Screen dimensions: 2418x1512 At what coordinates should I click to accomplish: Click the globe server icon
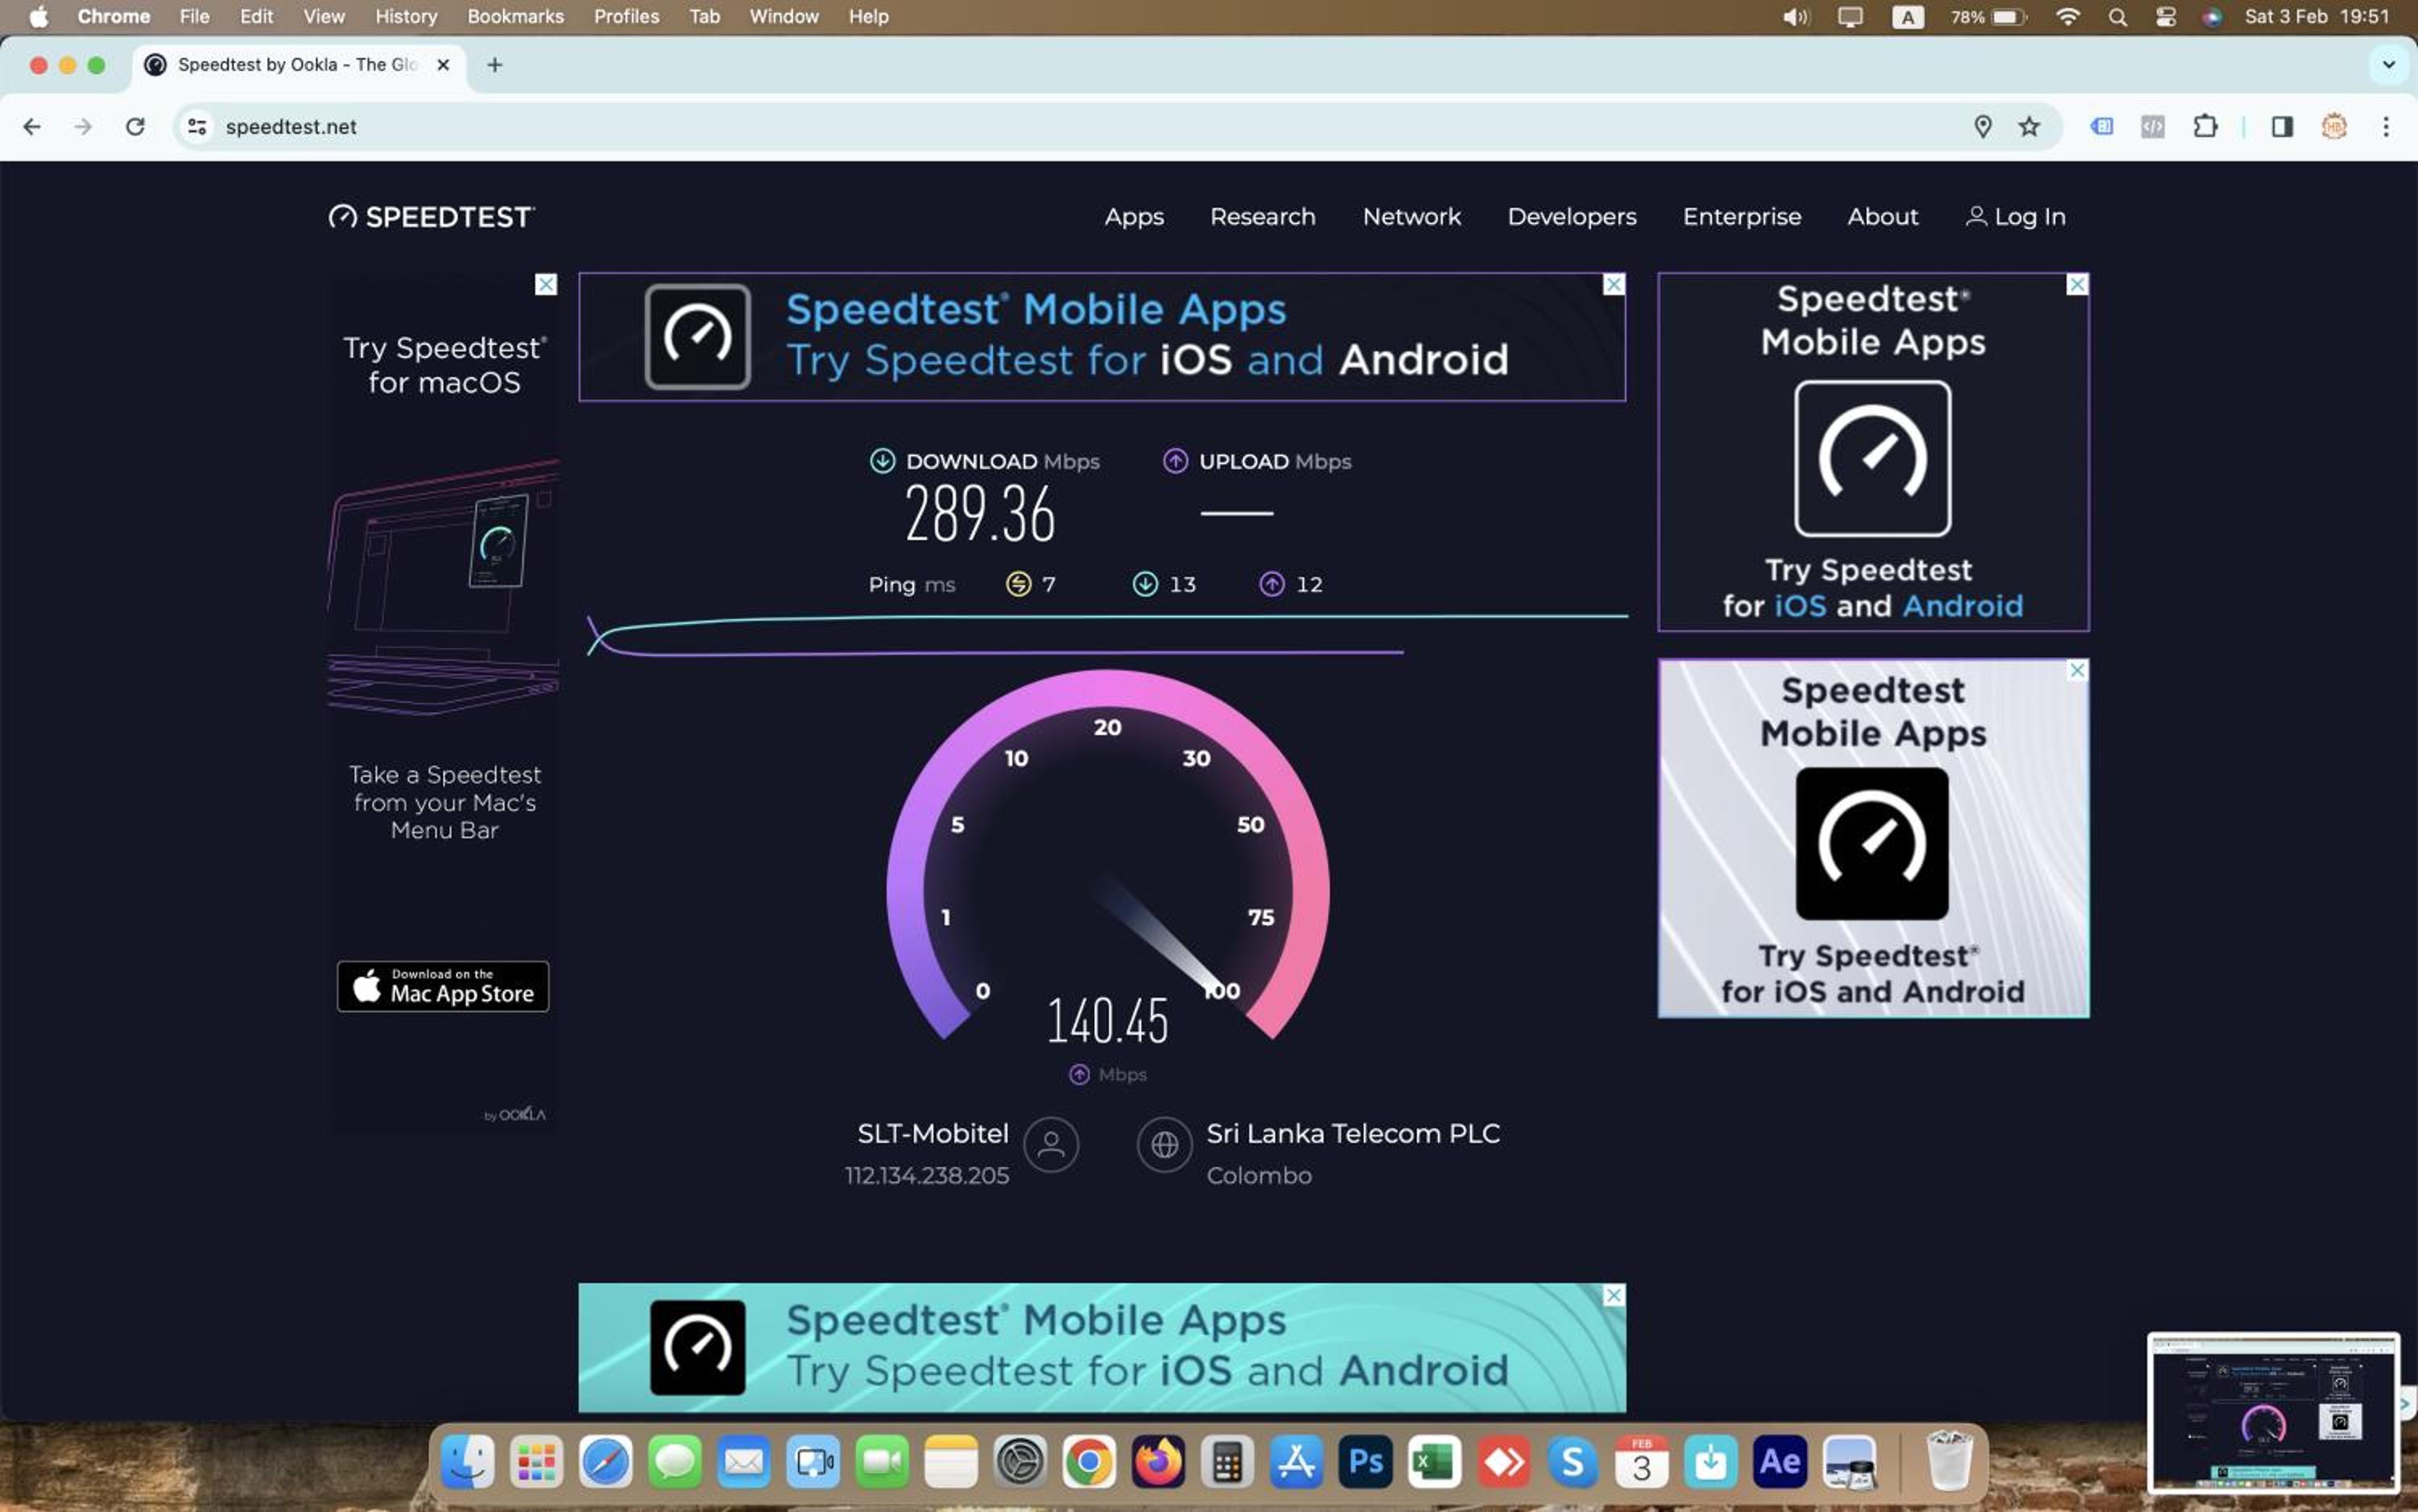coord(1164,1144)
